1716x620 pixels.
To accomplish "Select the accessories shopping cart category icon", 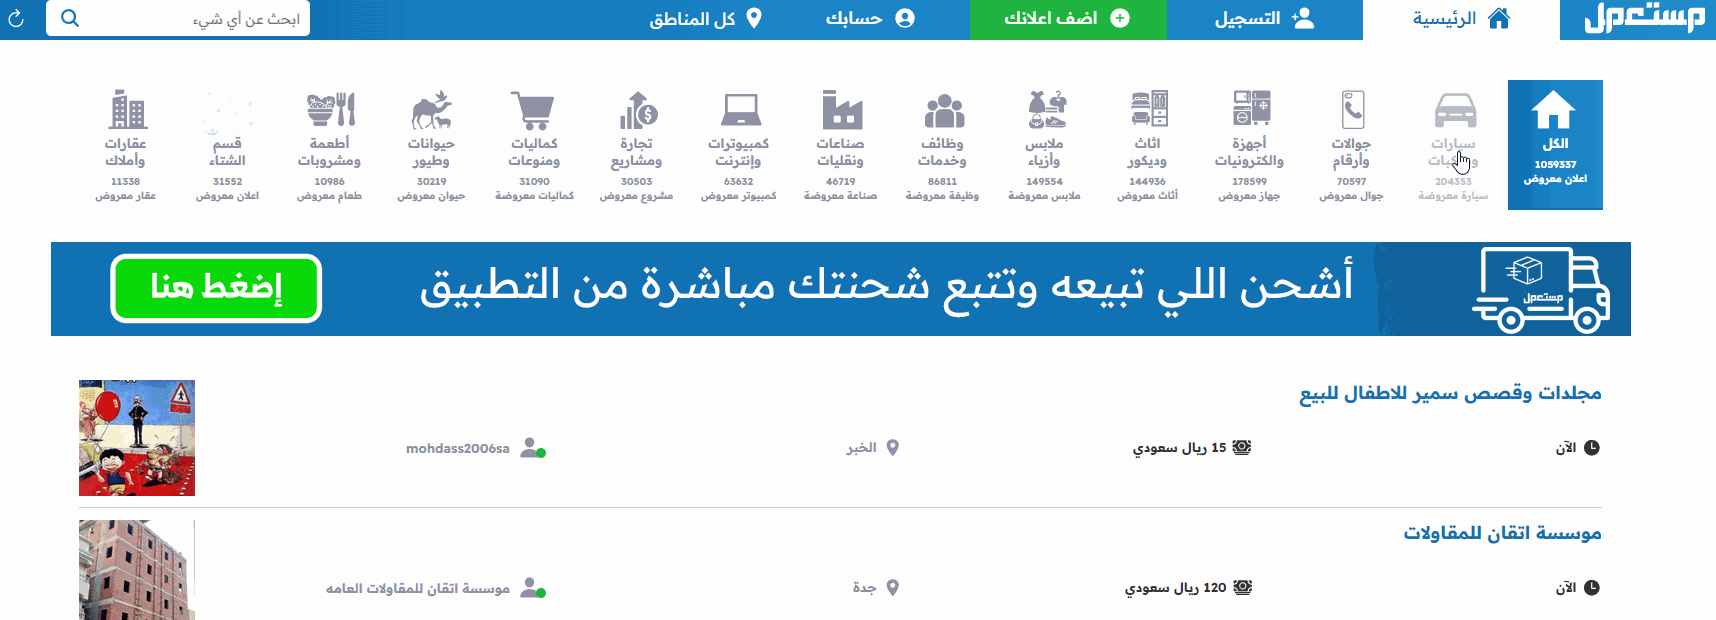I will (x=534, y=110).
